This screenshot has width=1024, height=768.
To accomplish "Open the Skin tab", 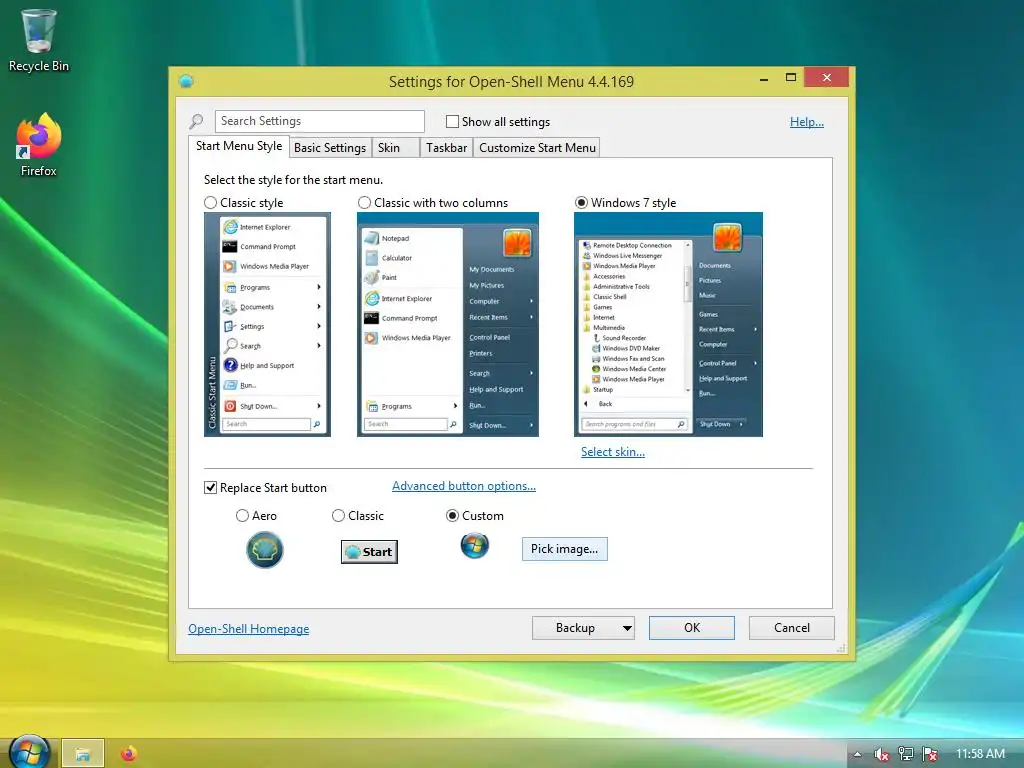I will pyautogui.click(x=395, y=148).
